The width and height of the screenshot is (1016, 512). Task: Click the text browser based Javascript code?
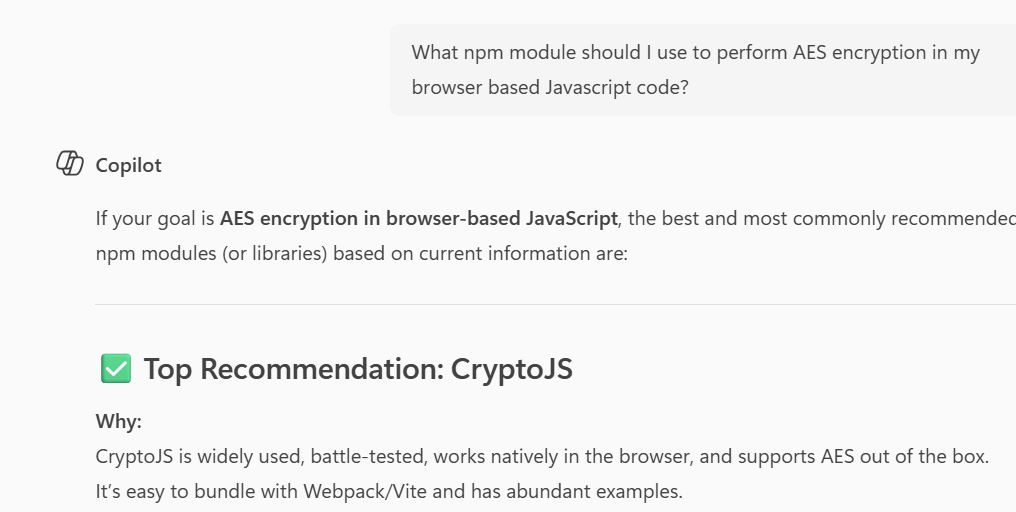click(x=550, y=87)
